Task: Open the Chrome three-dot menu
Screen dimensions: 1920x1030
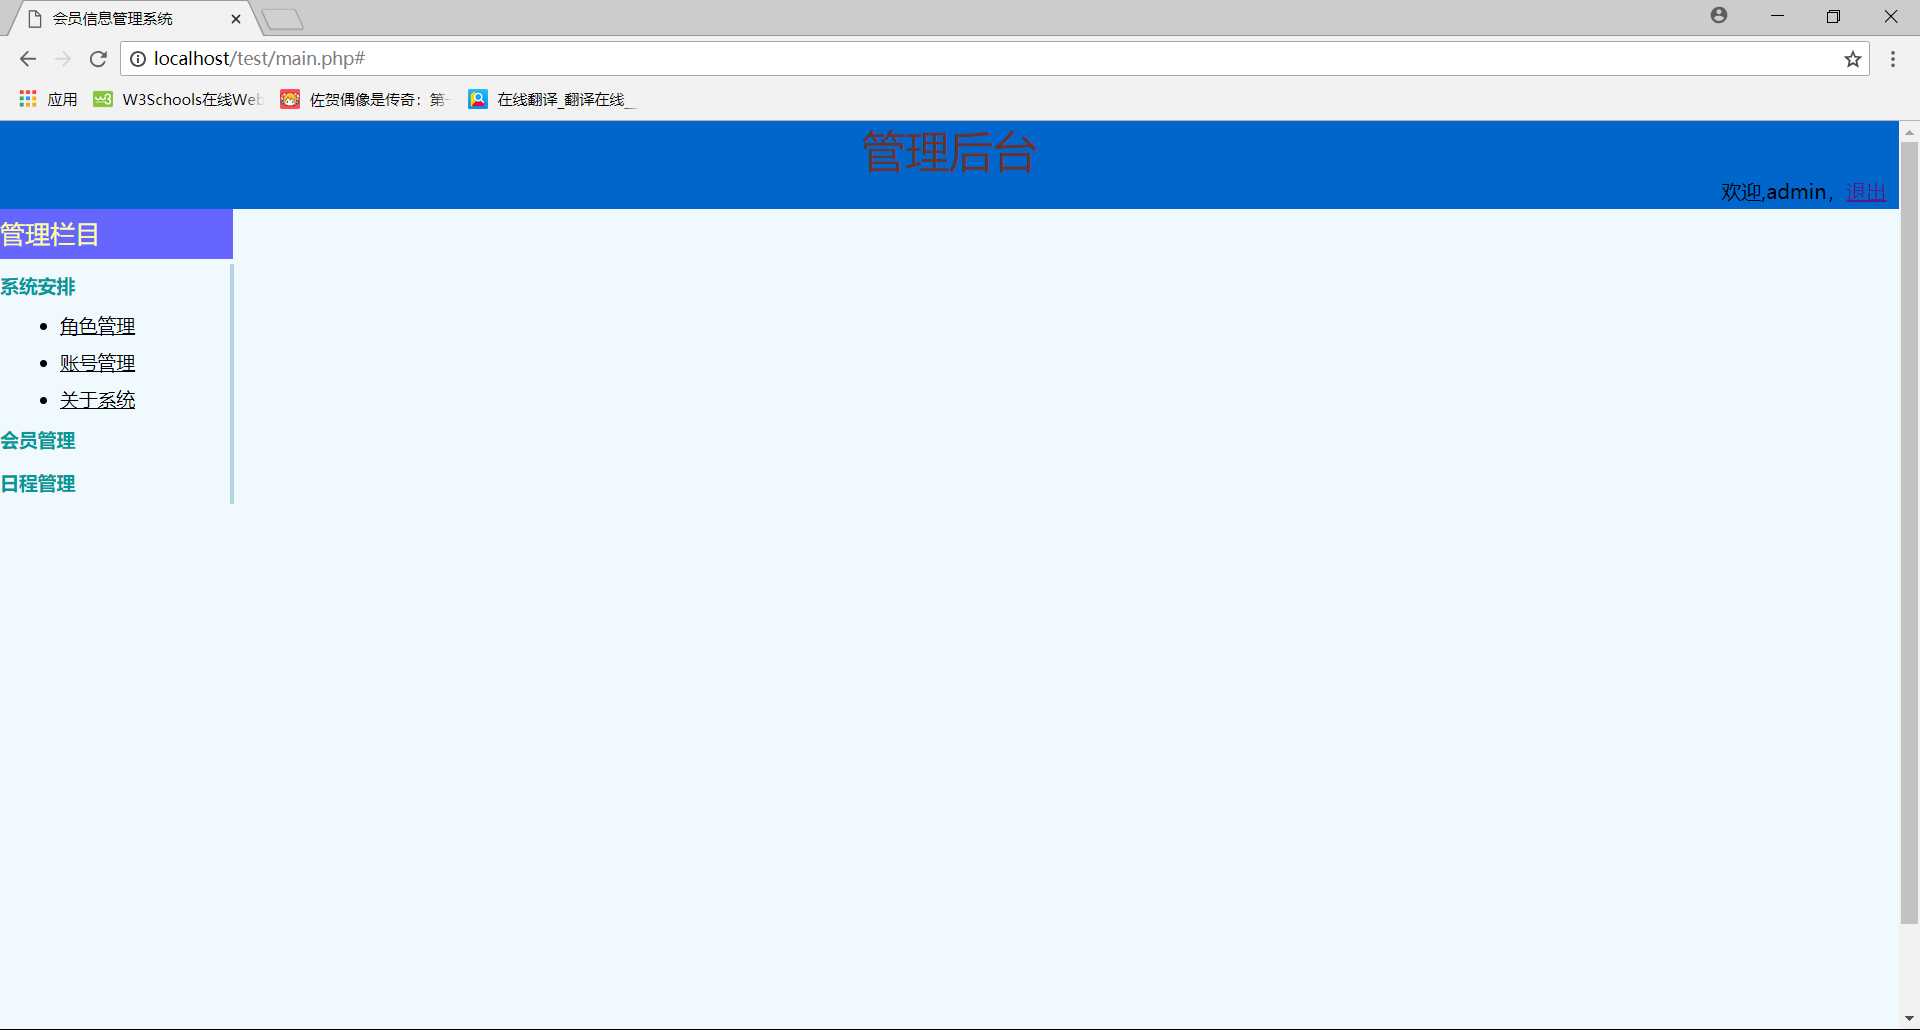Action: pyautogui.click(x=1893, y=59)
